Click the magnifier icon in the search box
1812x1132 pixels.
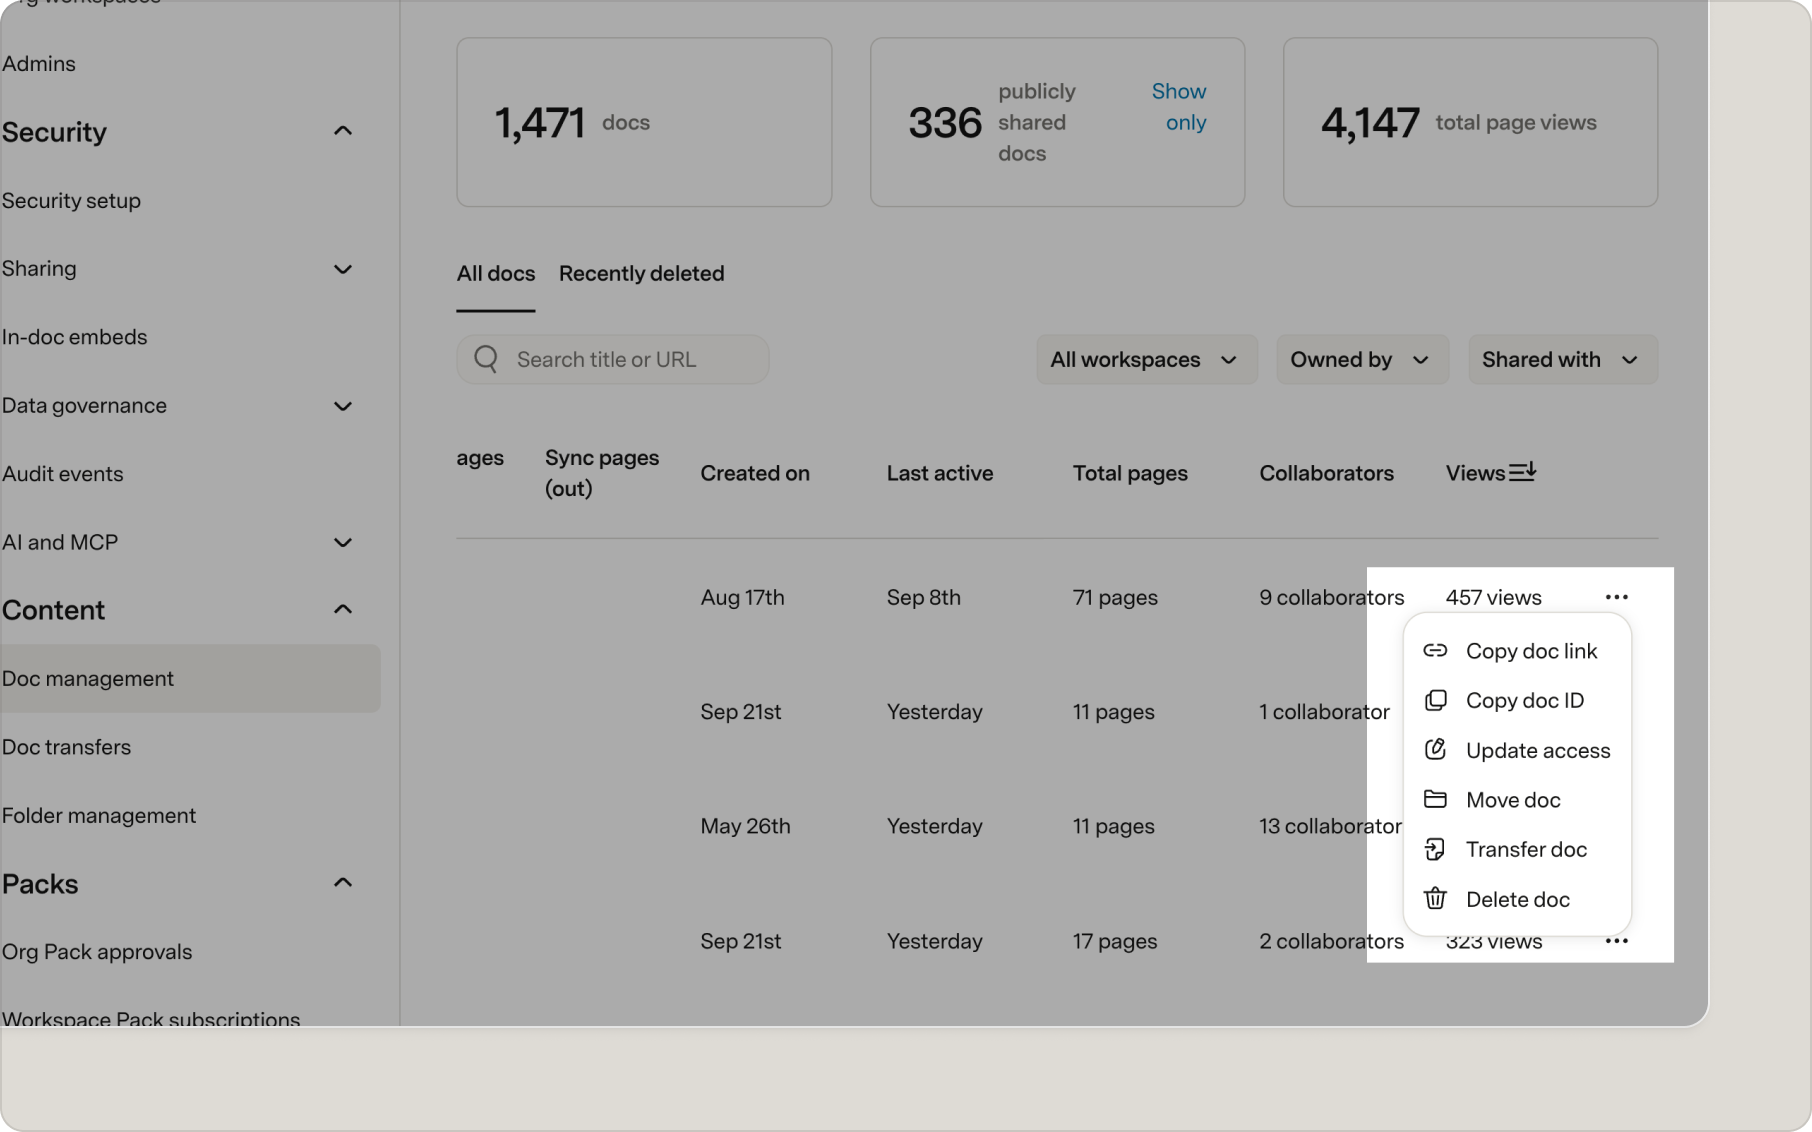486,359
